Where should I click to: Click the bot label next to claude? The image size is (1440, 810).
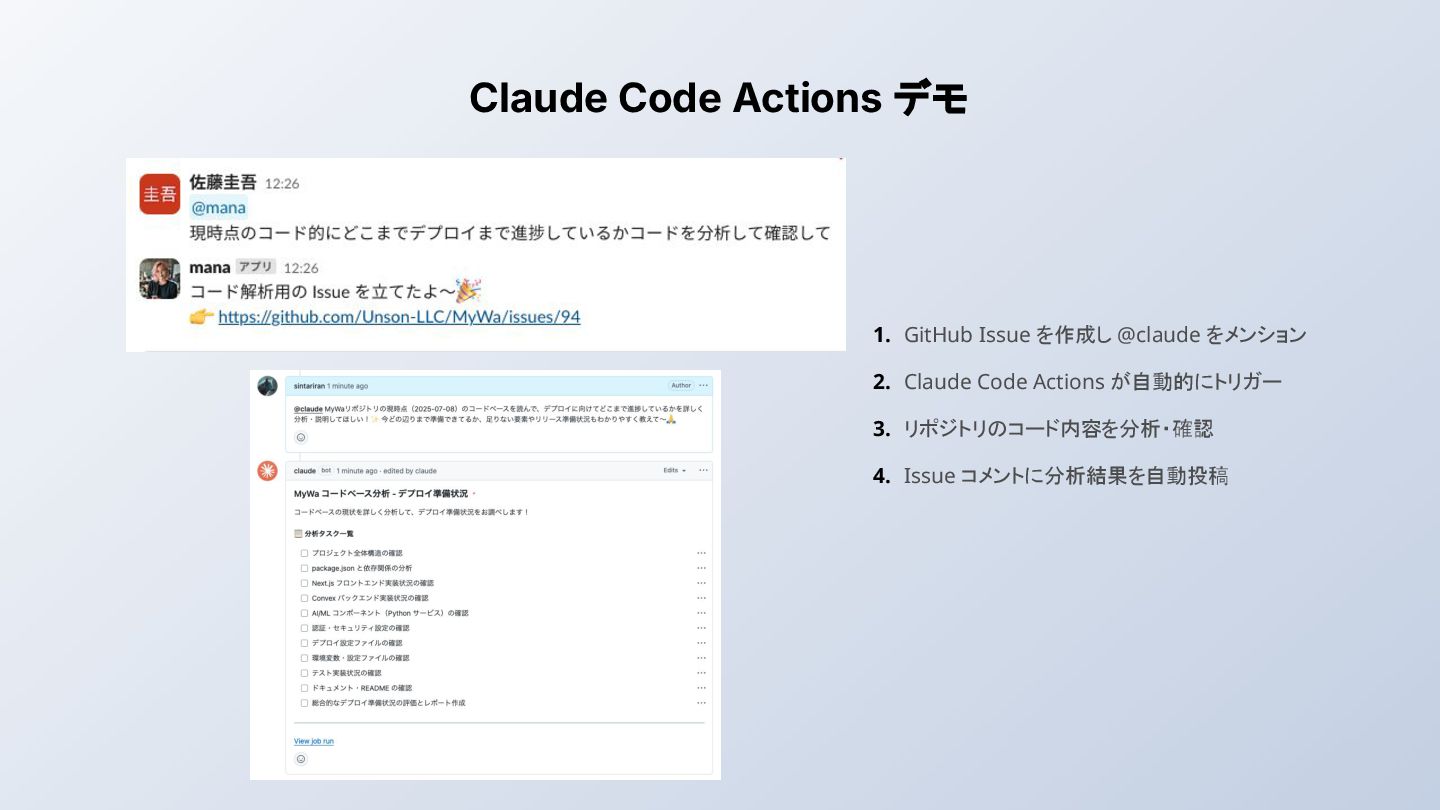click(326, 470)
